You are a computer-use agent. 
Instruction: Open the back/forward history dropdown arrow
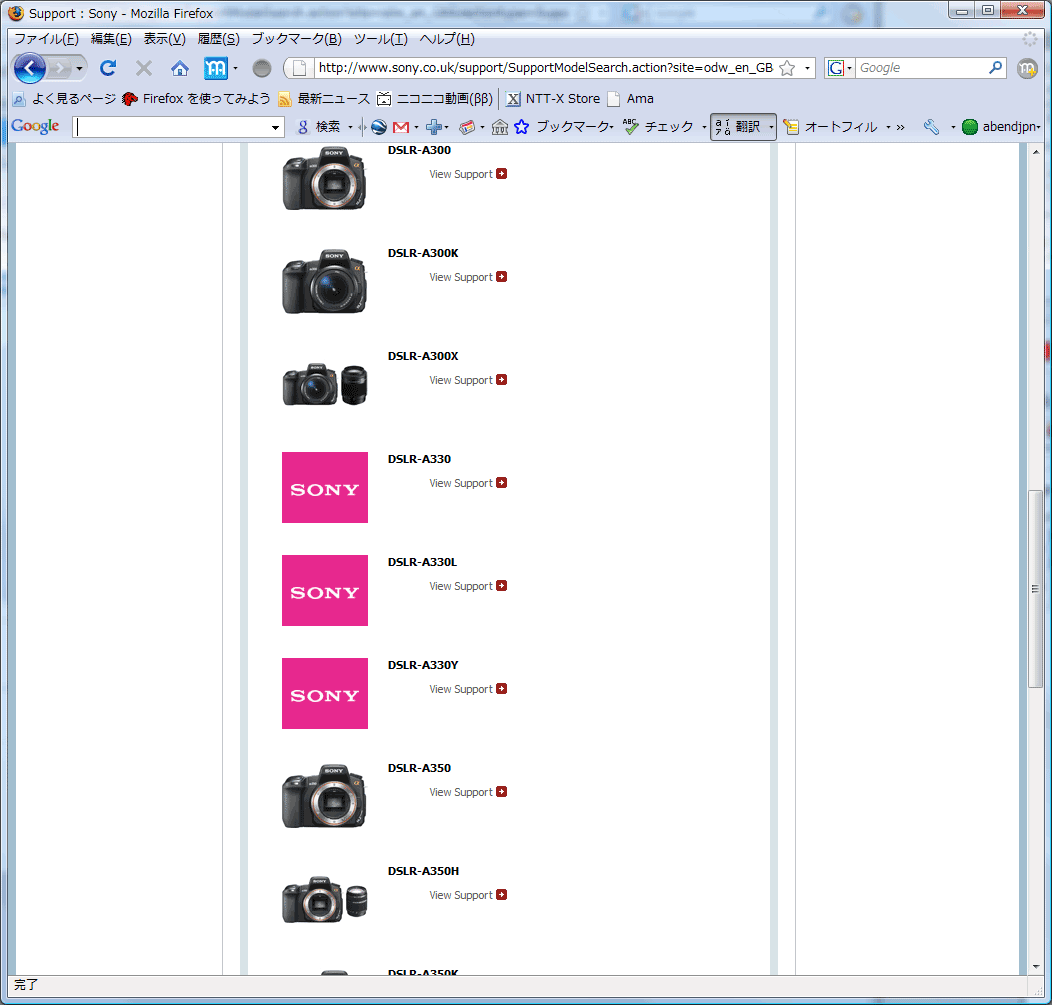point(79,68)
